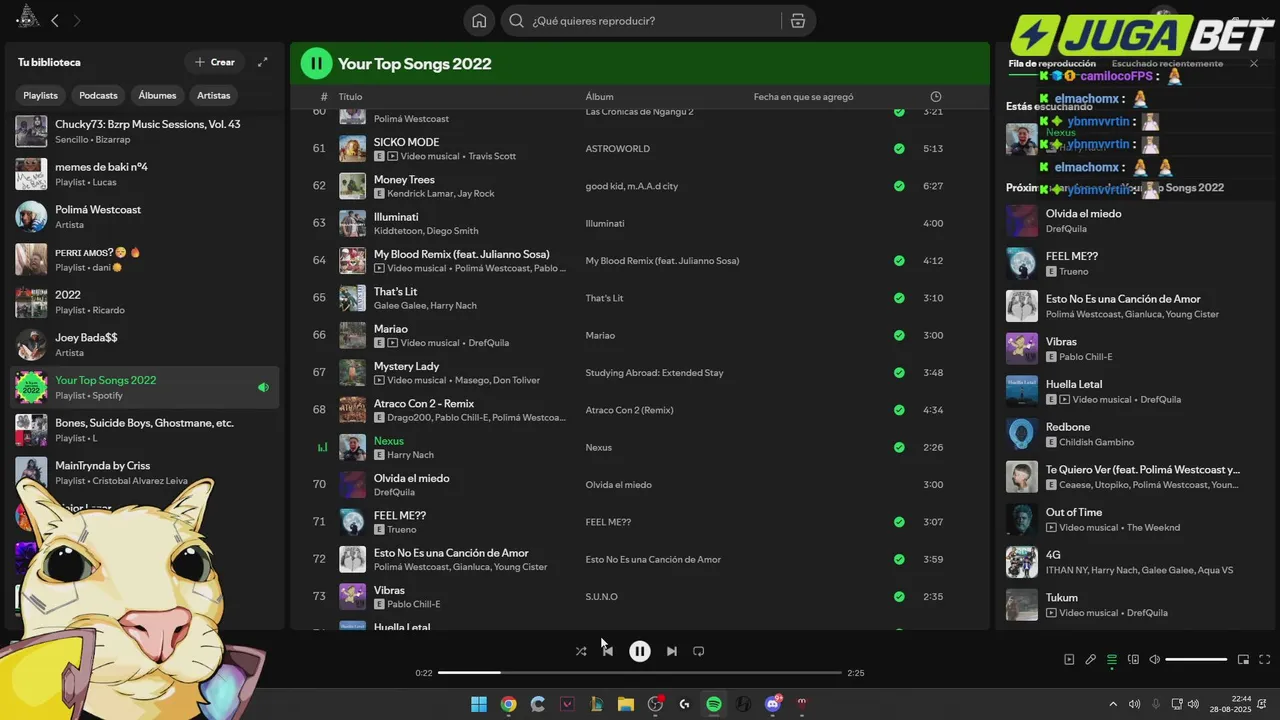Open the ASTROWORLD album link
Viewport: 1280px width, 720px height.
point(617,149)
